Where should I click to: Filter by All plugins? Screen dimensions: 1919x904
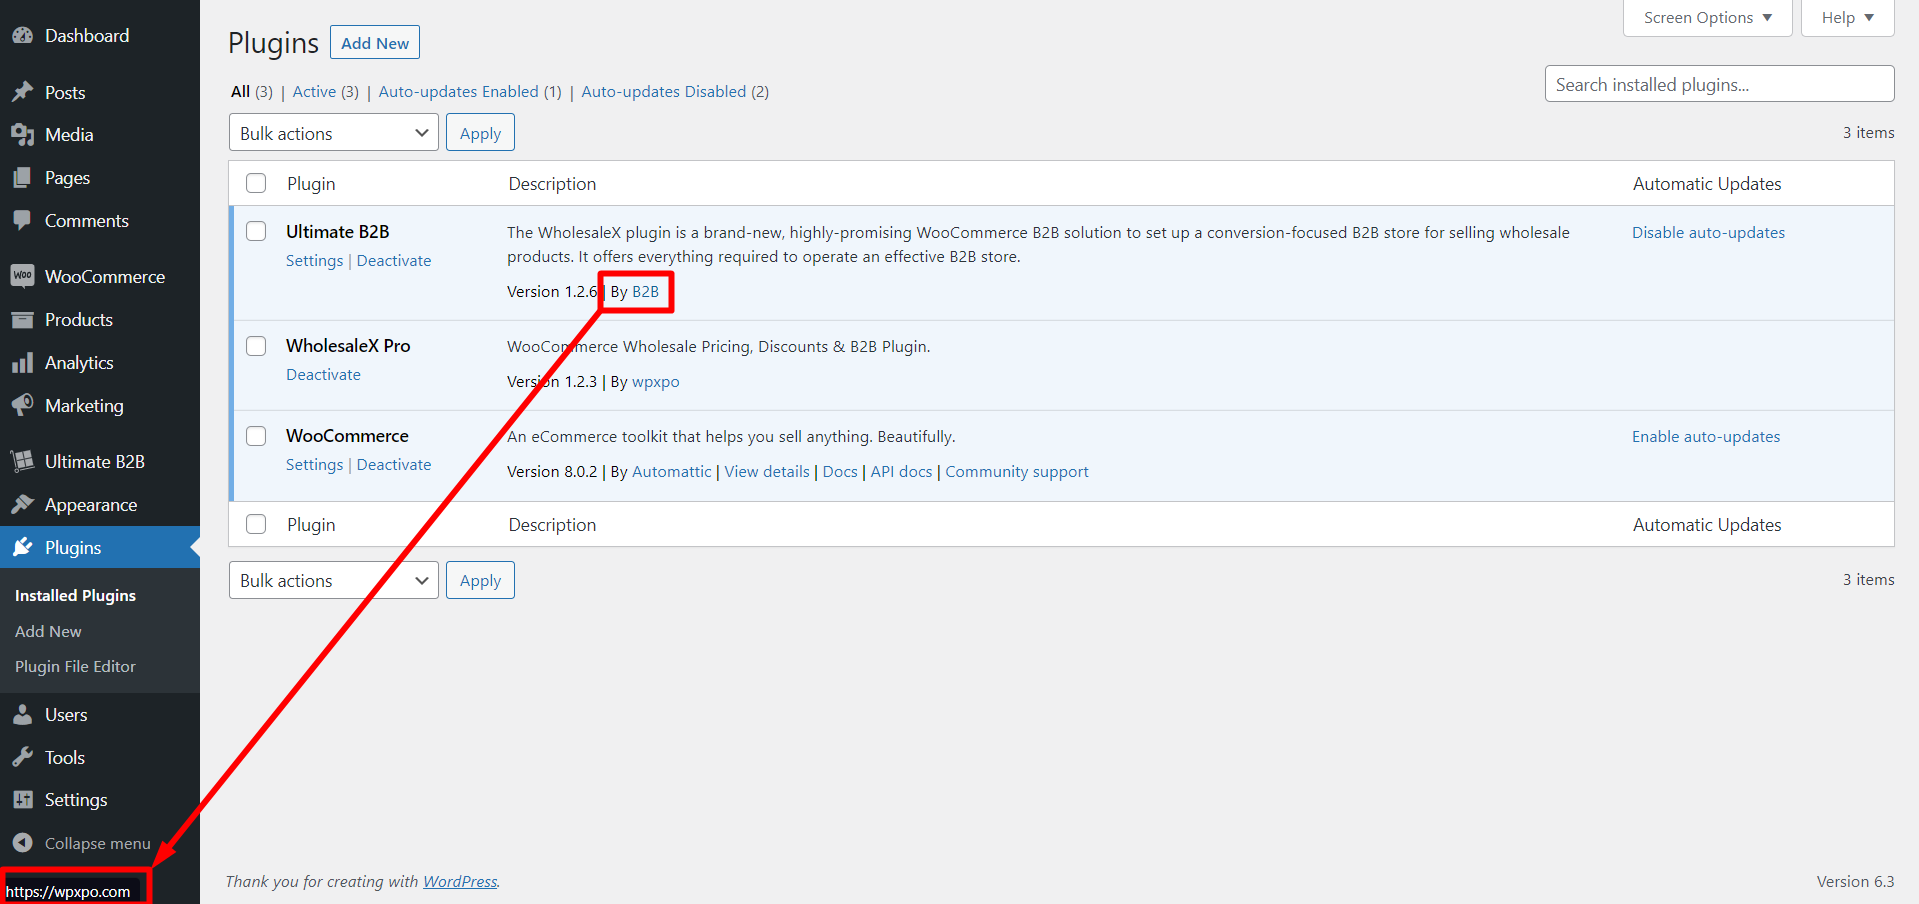click(x=240, y=91)
